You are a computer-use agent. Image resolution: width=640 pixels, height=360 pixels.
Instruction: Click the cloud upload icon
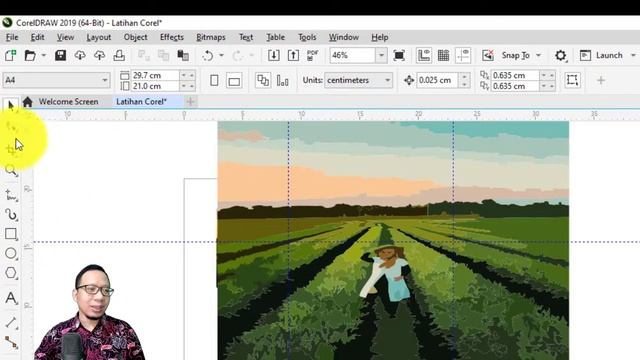click(x=100, y=55)
